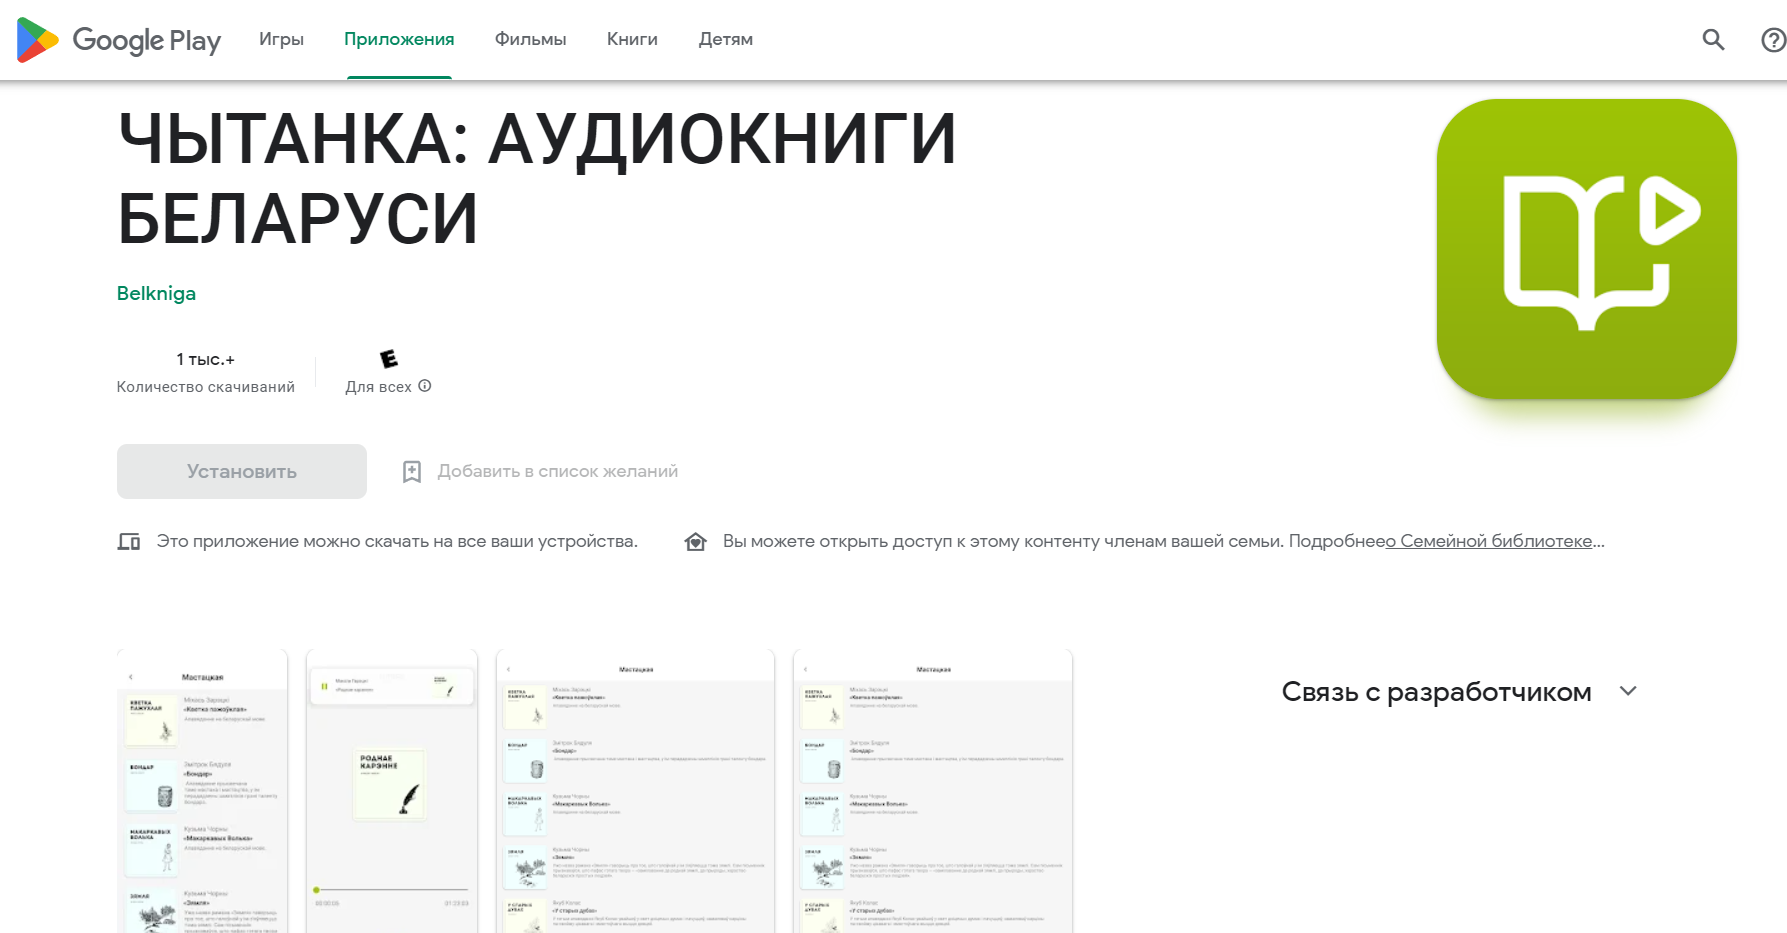Click the content rating E icon

[x=389, y=359]
